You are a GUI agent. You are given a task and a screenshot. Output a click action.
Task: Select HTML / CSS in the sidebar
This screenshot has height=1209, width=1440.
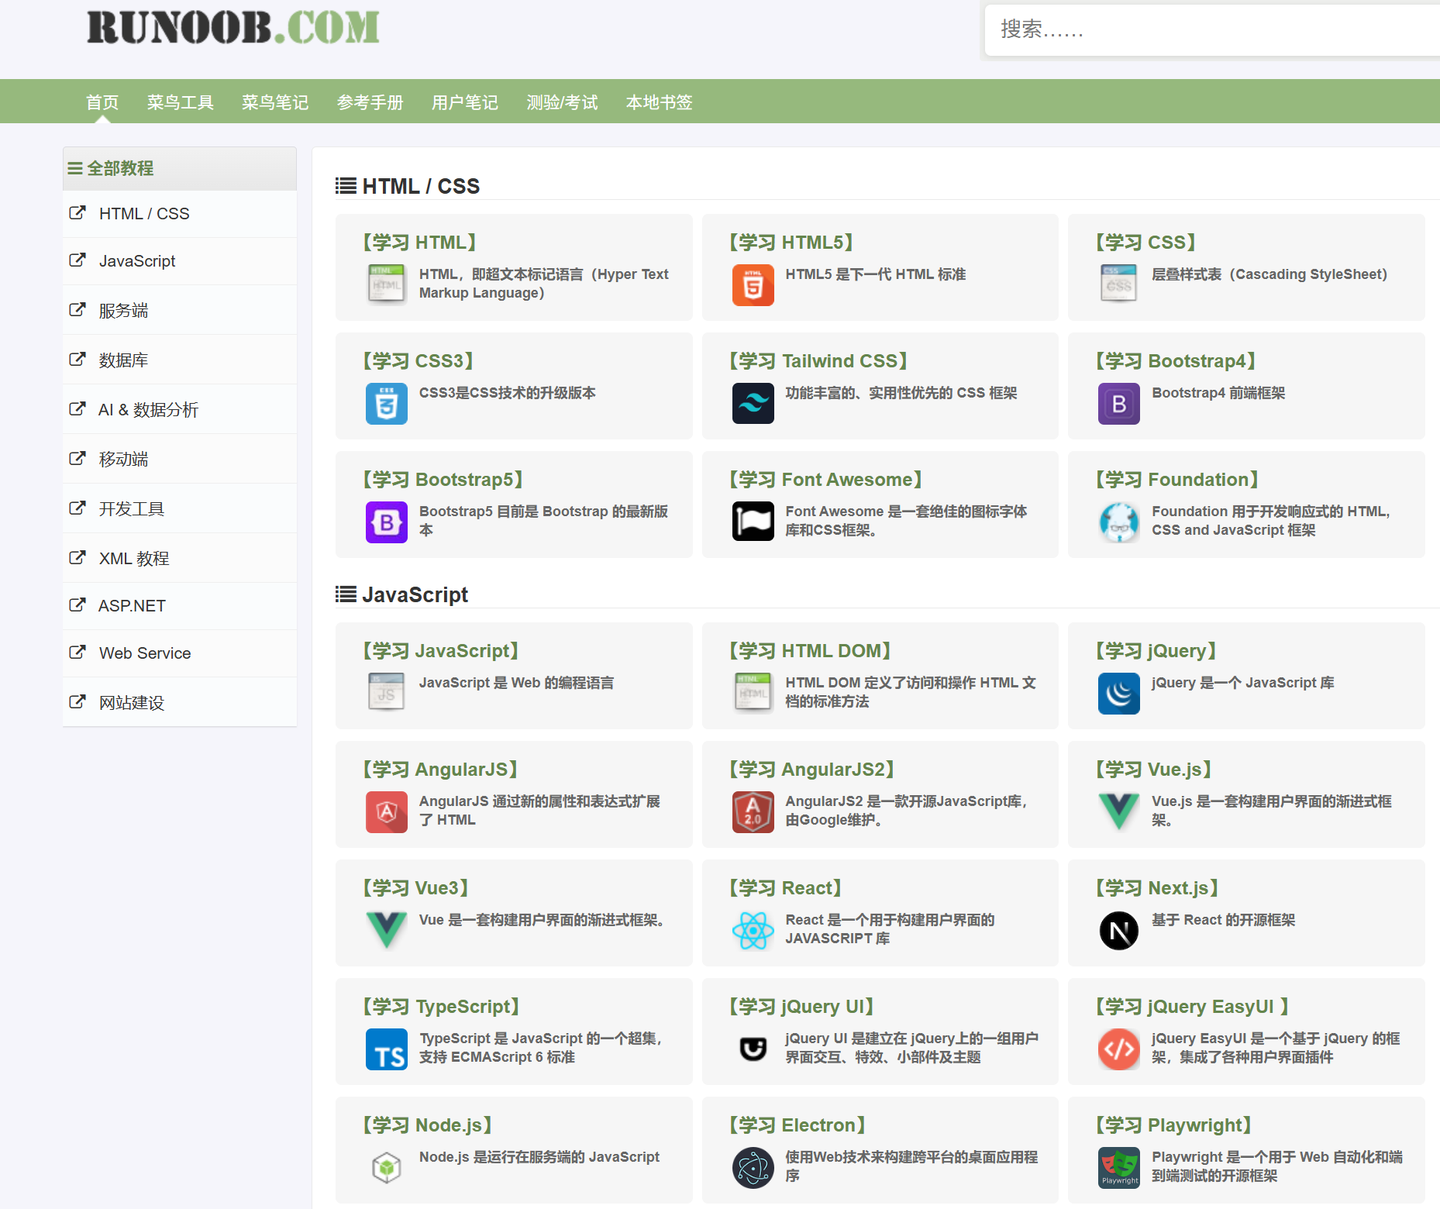(180, 214)
